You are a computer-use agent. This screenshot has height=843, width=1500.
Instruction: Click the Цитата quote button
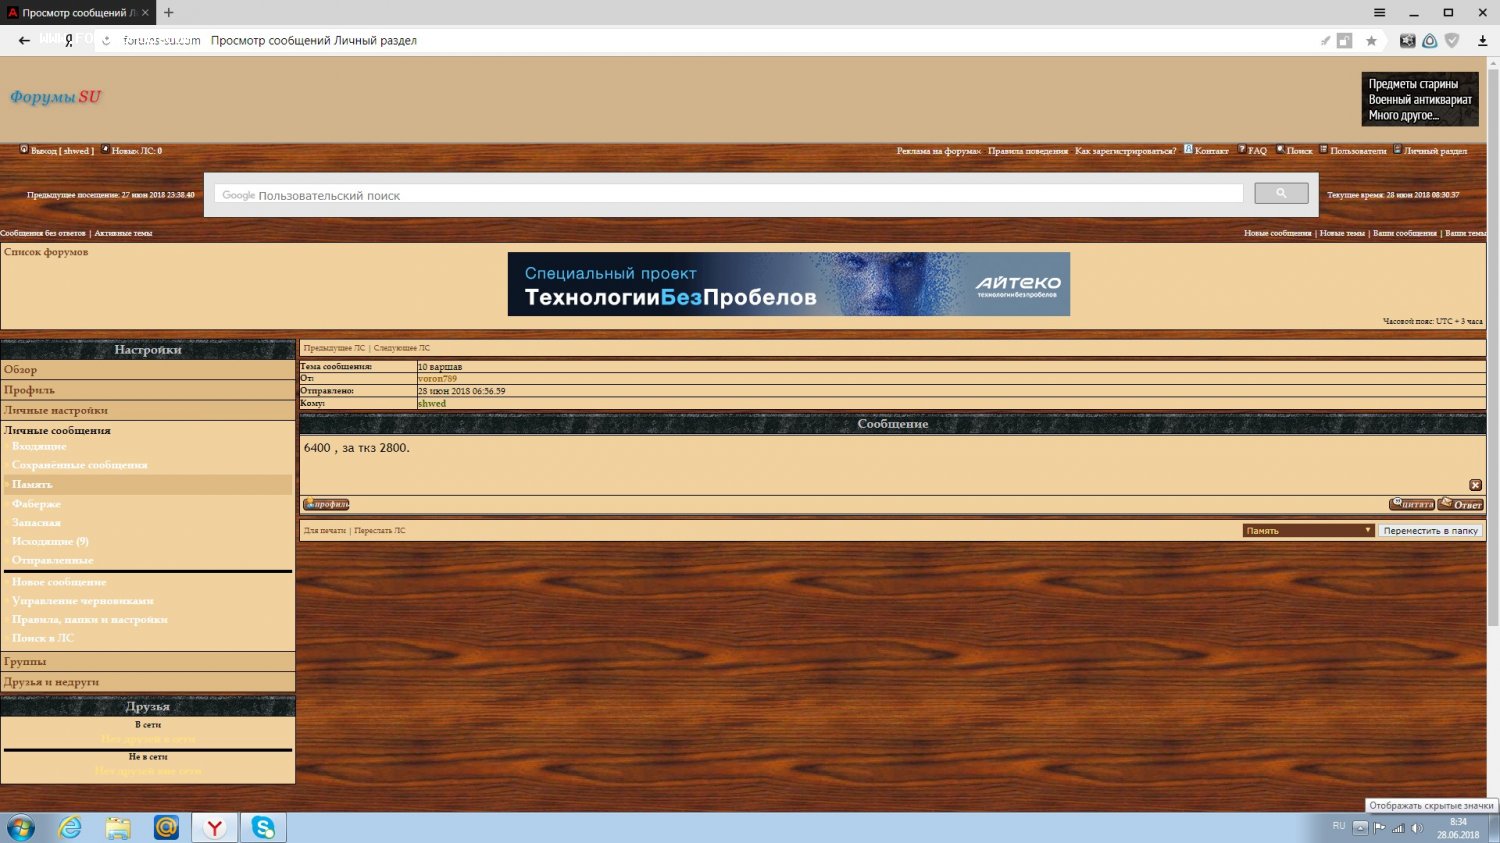1411,504
